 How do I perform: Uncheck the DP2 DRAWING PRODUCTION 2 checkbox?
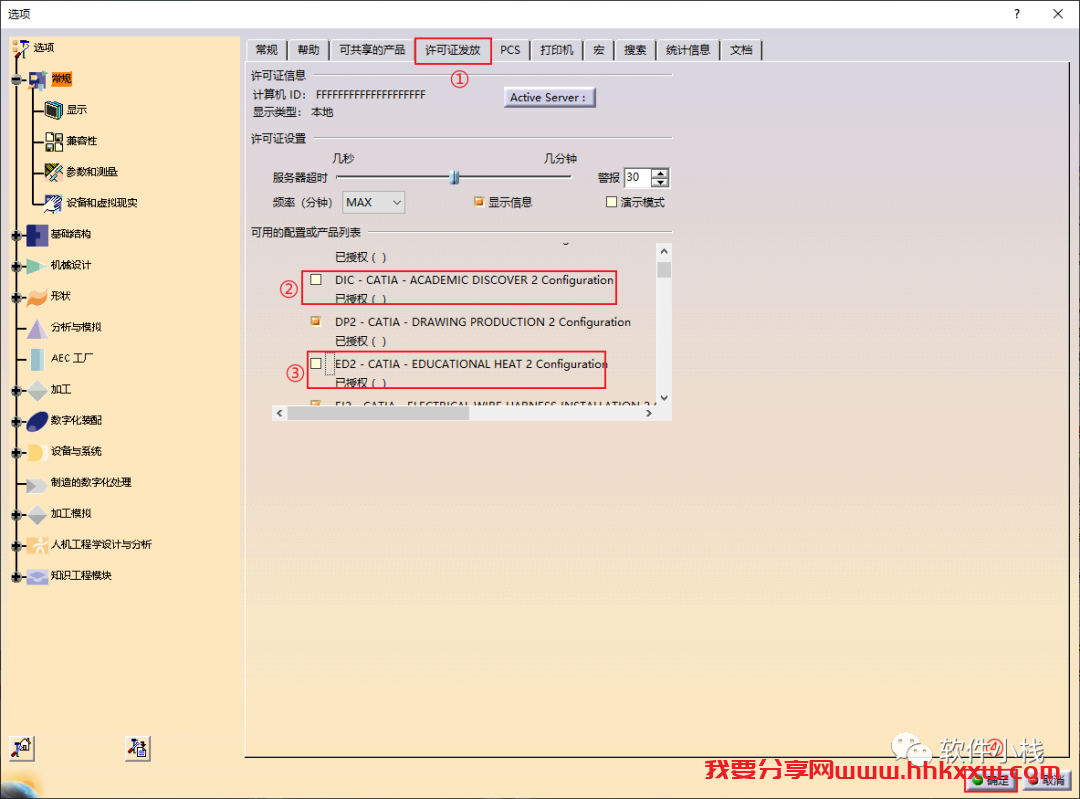pyautogui.click(x=316, y=321)
